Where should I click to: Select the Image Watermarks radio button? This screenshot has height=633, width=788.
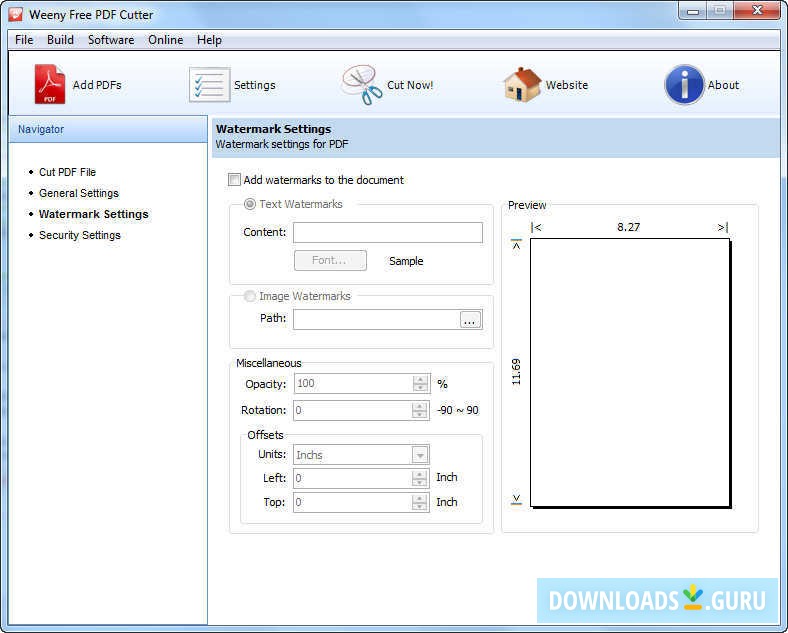pyautogui.click(x=250, y=296)
